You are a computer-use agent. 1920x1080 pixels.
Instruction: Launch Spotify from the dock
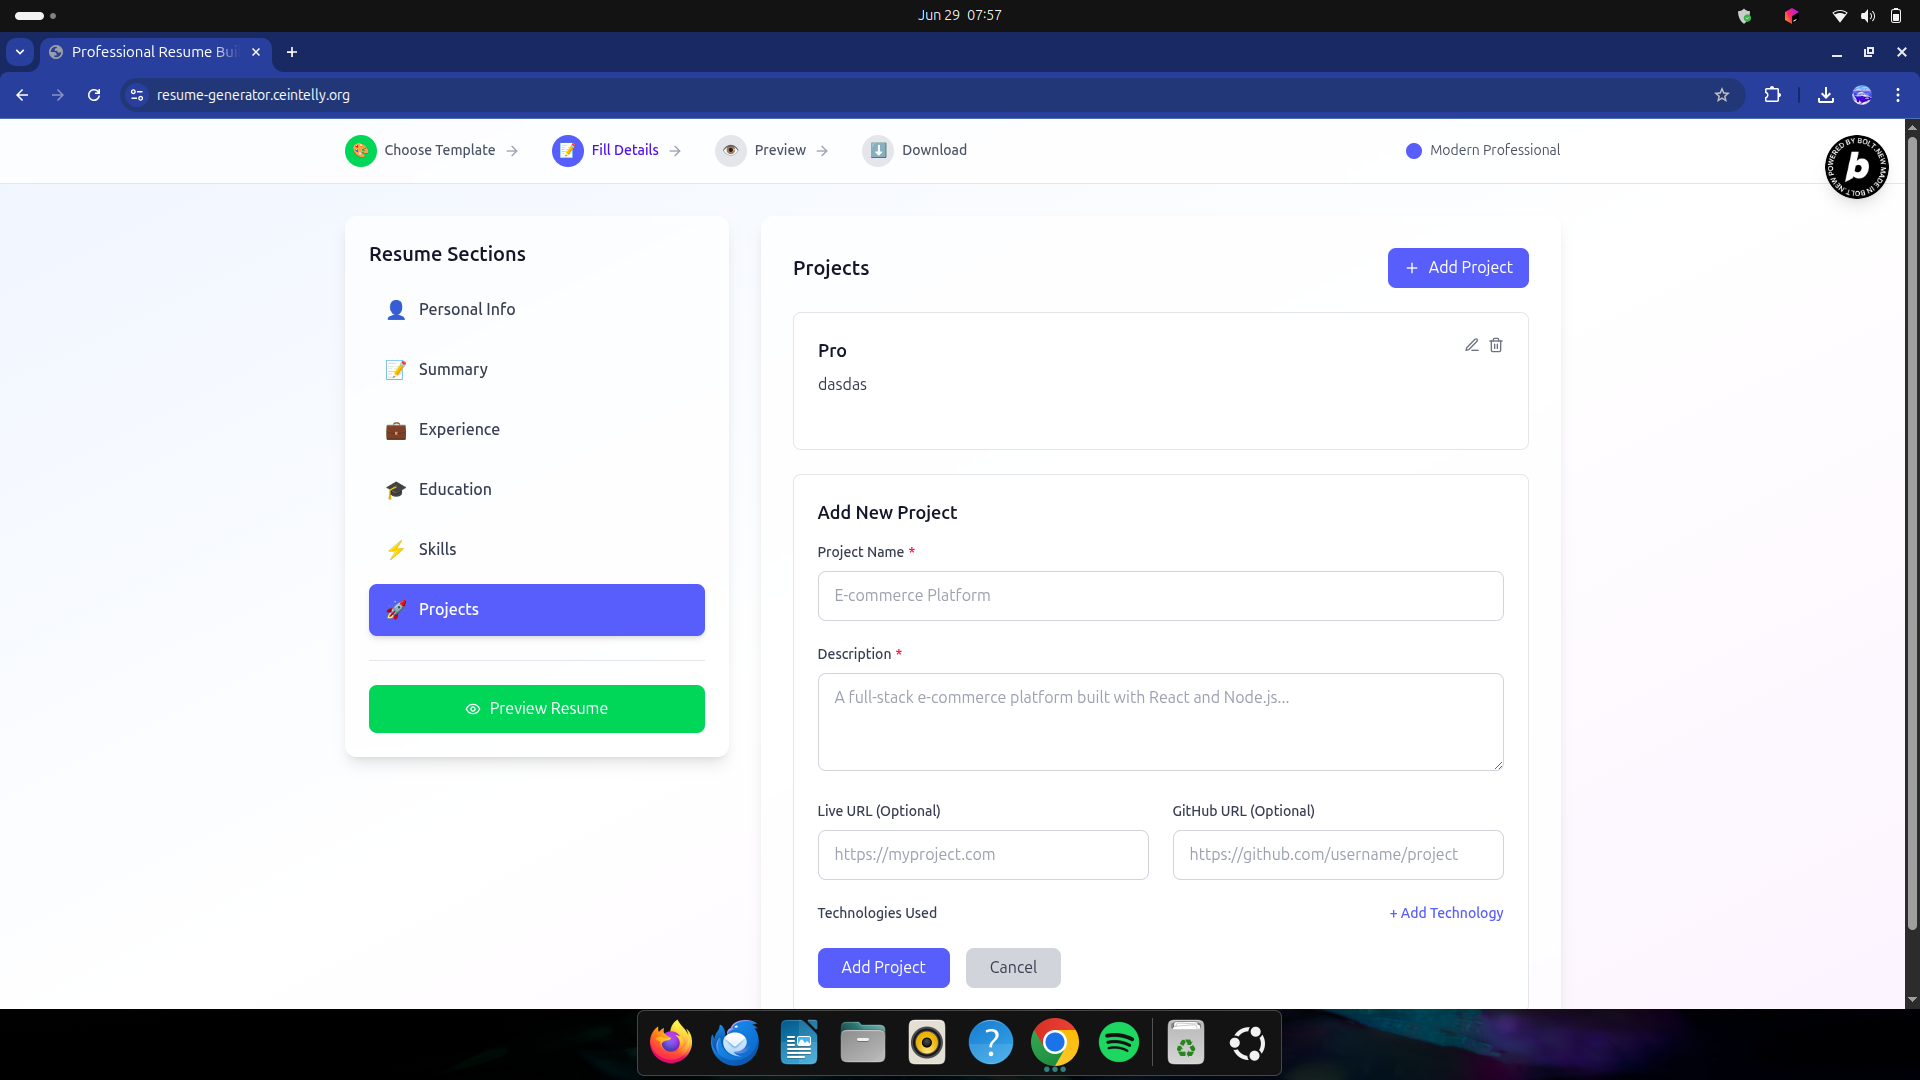click(1118, 1043)
